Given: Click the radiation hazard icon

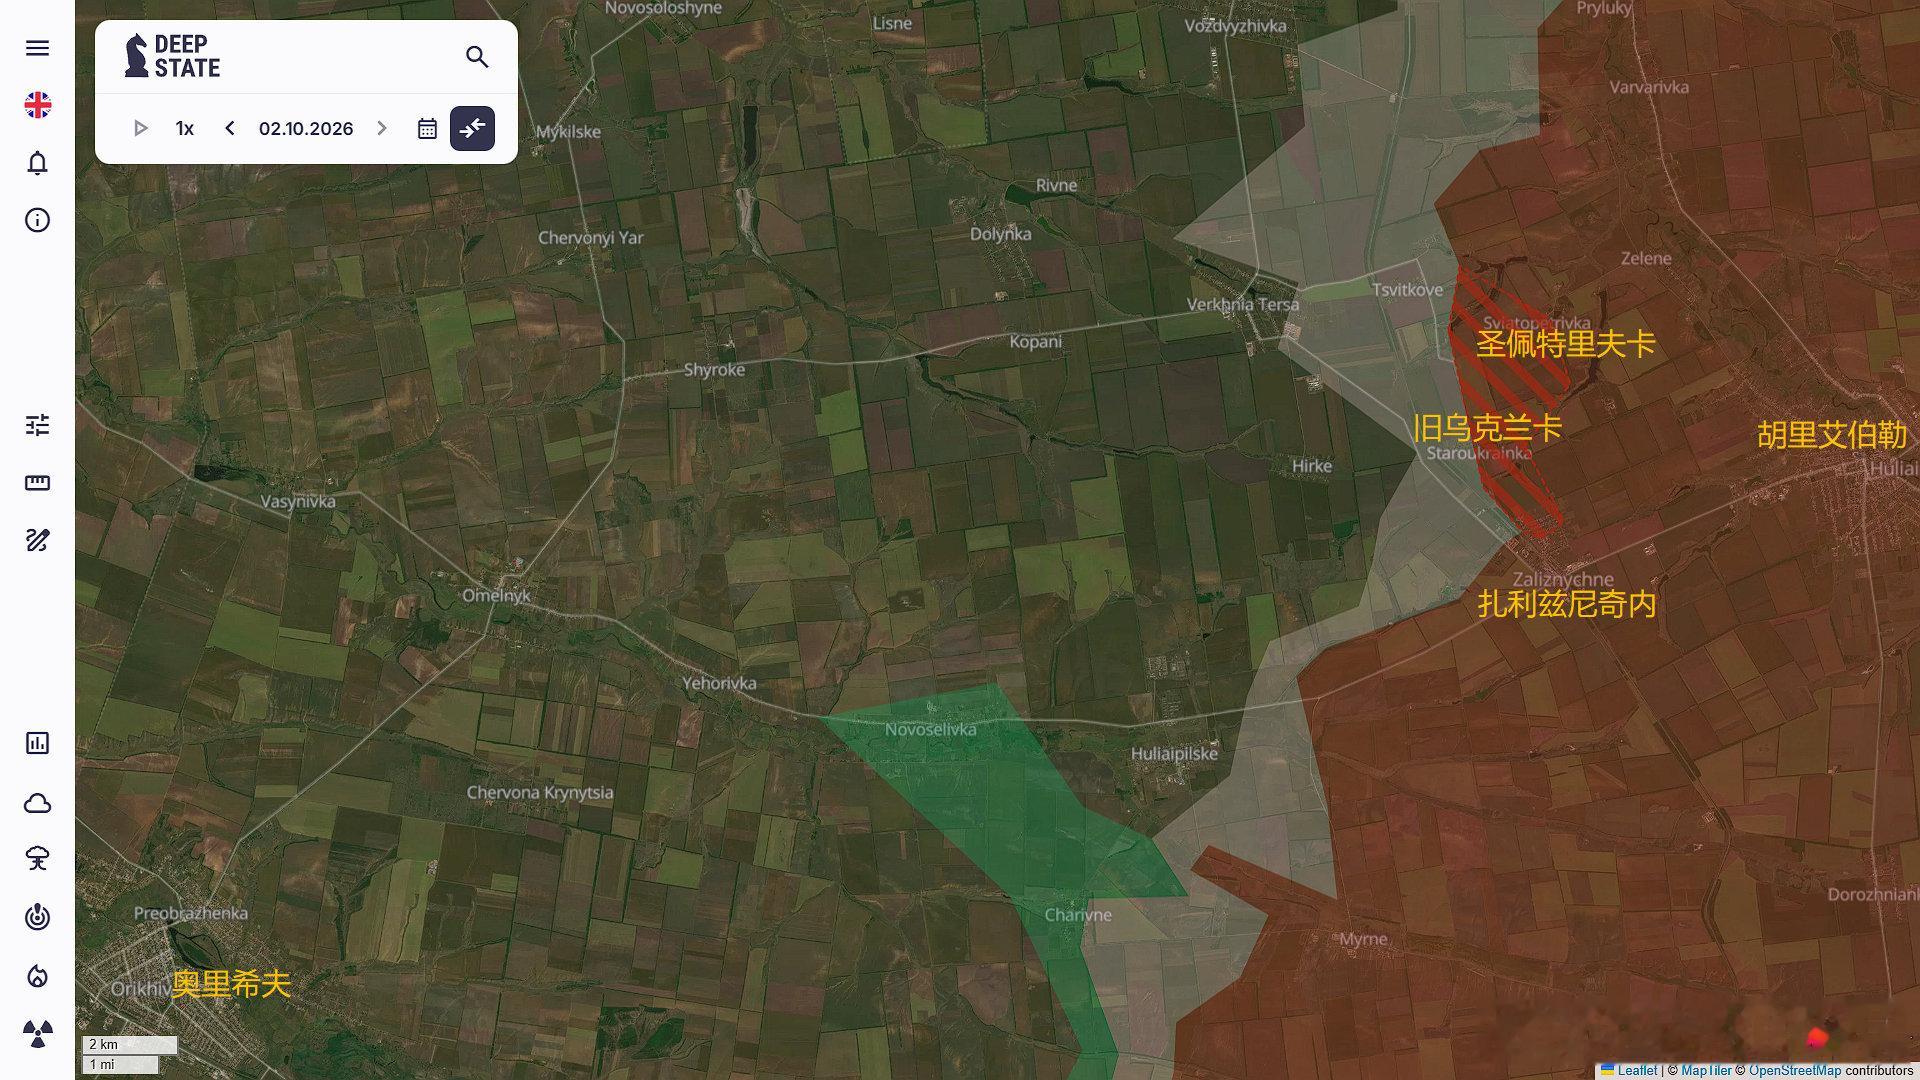Looking at the screenshot, I should tap(37, 1034).
